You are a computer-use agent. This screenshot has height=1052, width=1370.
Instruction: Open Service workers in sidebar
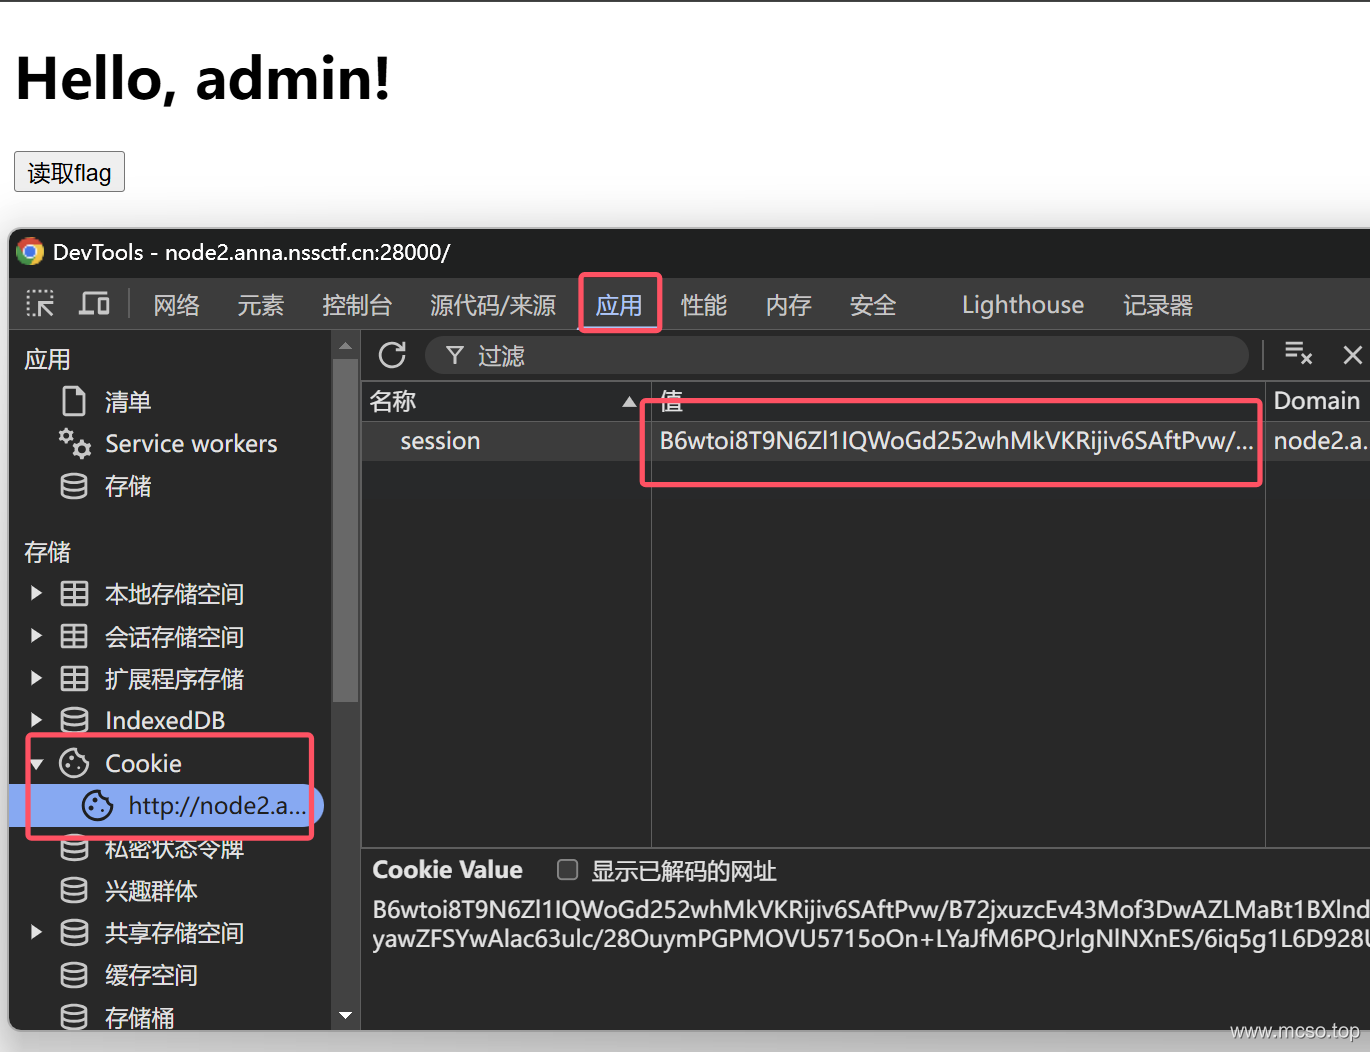coord(190,444)
